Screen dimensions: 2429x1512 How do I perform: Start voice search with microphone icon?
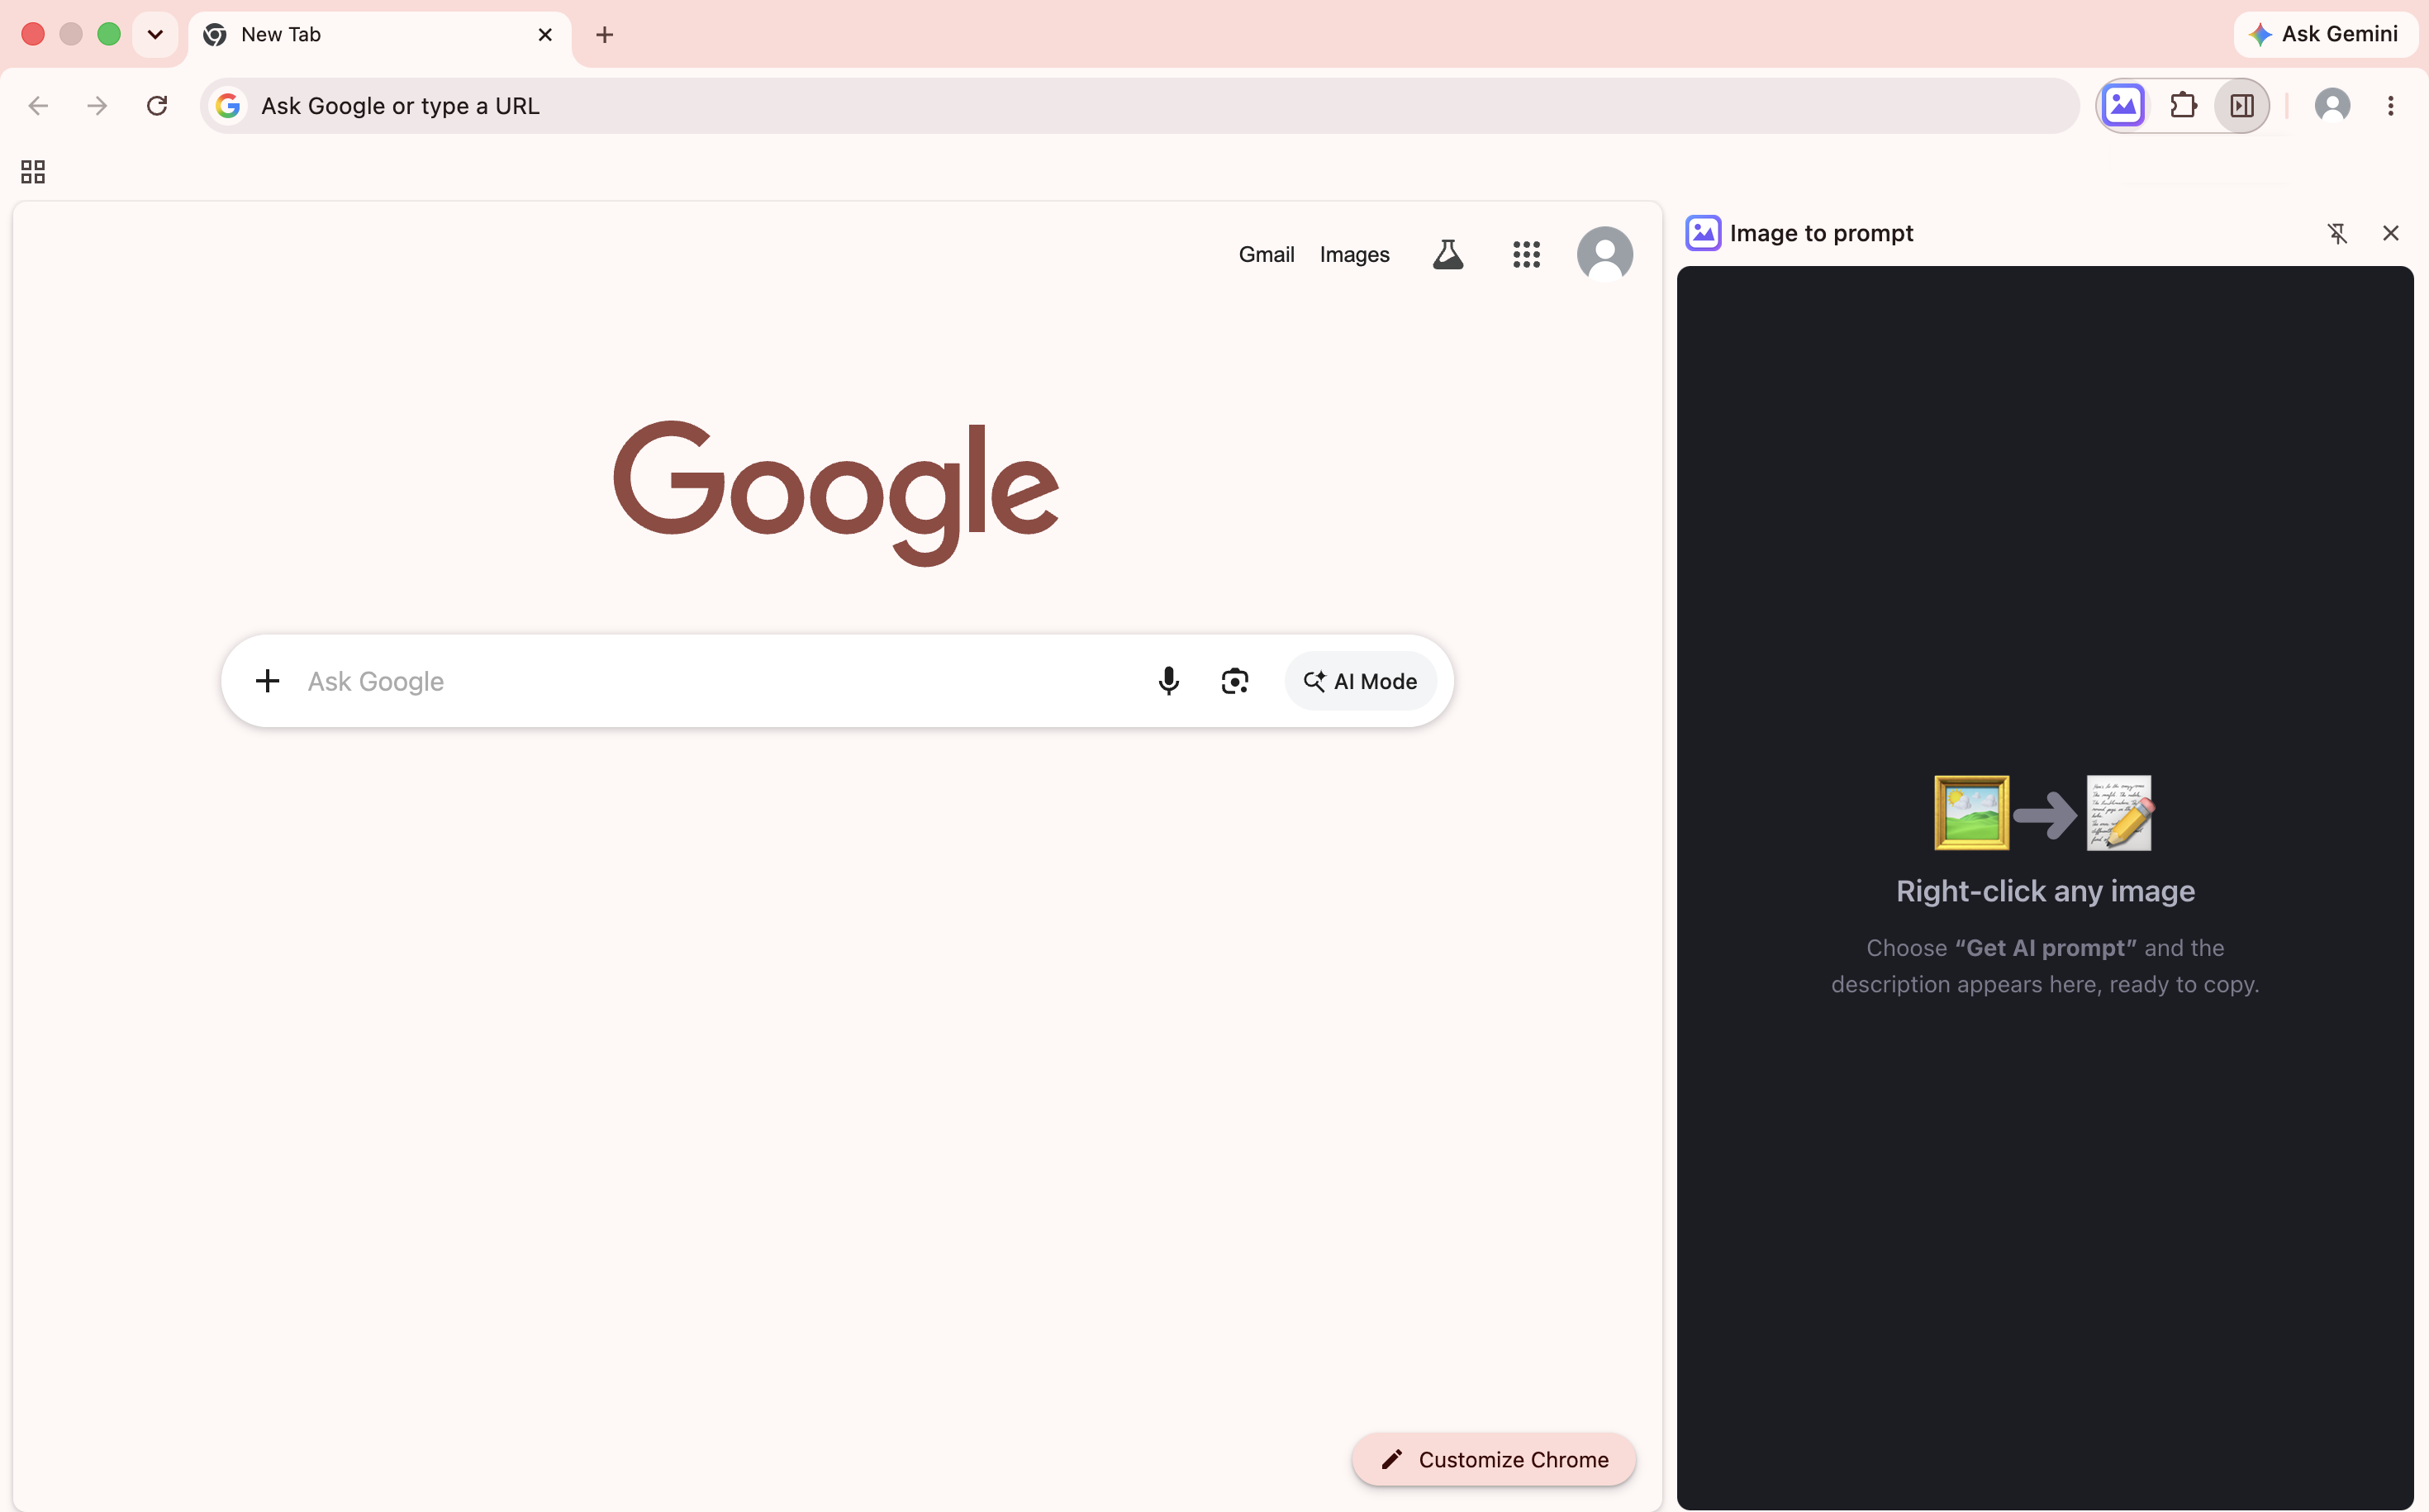click(x=1168, y=681)
